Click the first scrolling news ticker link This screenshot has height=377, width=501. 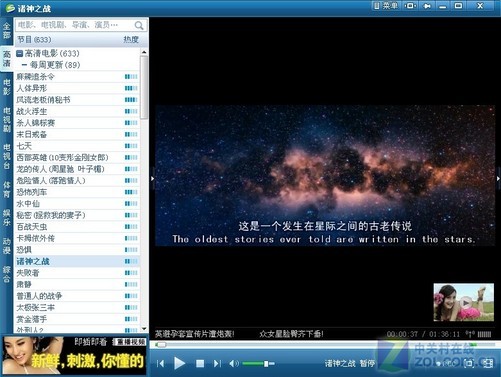pos(195,334)
